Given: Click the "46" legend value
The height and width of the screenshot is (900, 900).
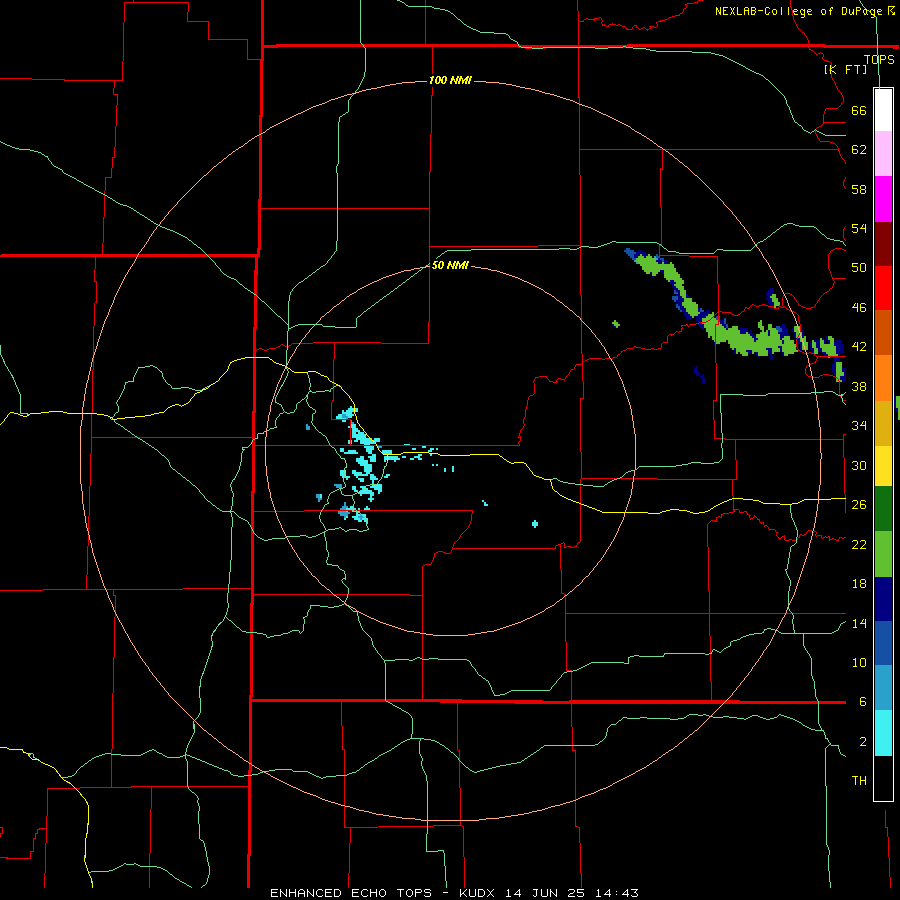Looking at the screenshot, I should point(859,308).
